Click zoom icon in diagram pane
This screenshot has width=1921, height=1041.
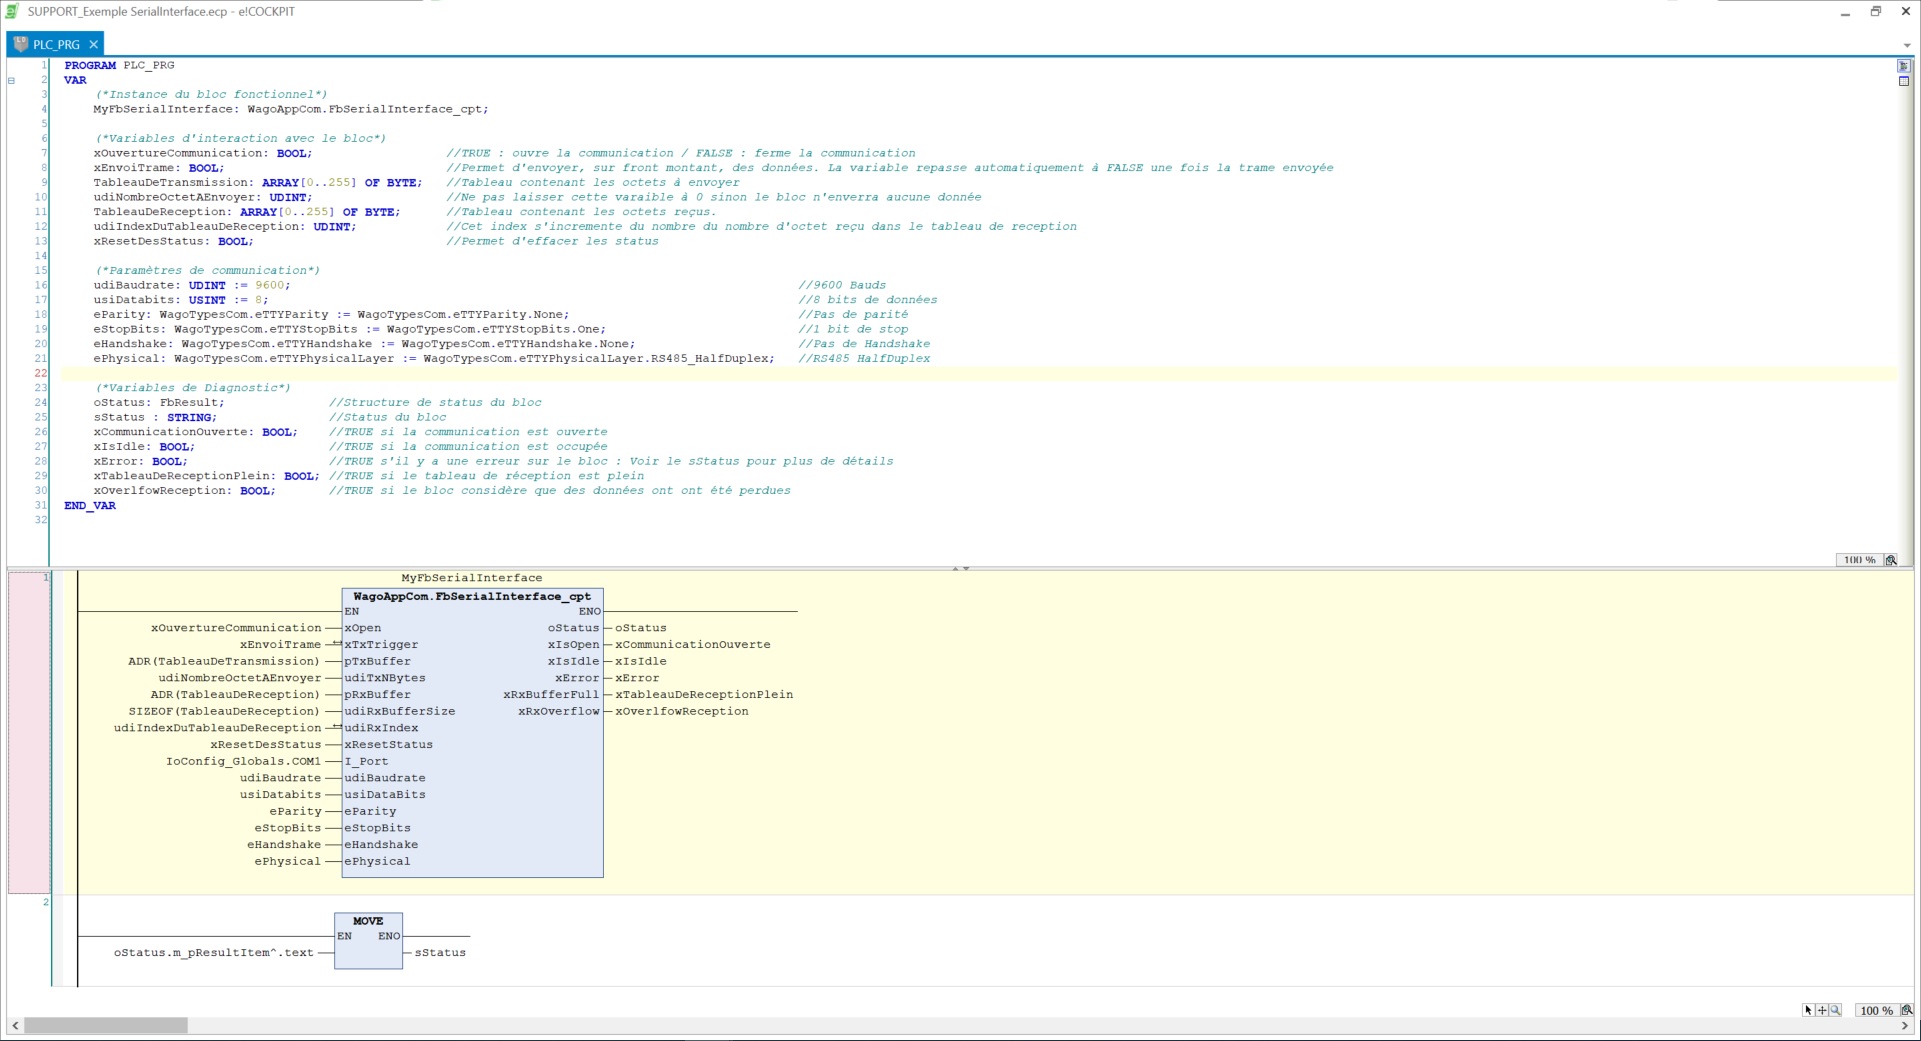tap(1906, 1010)
